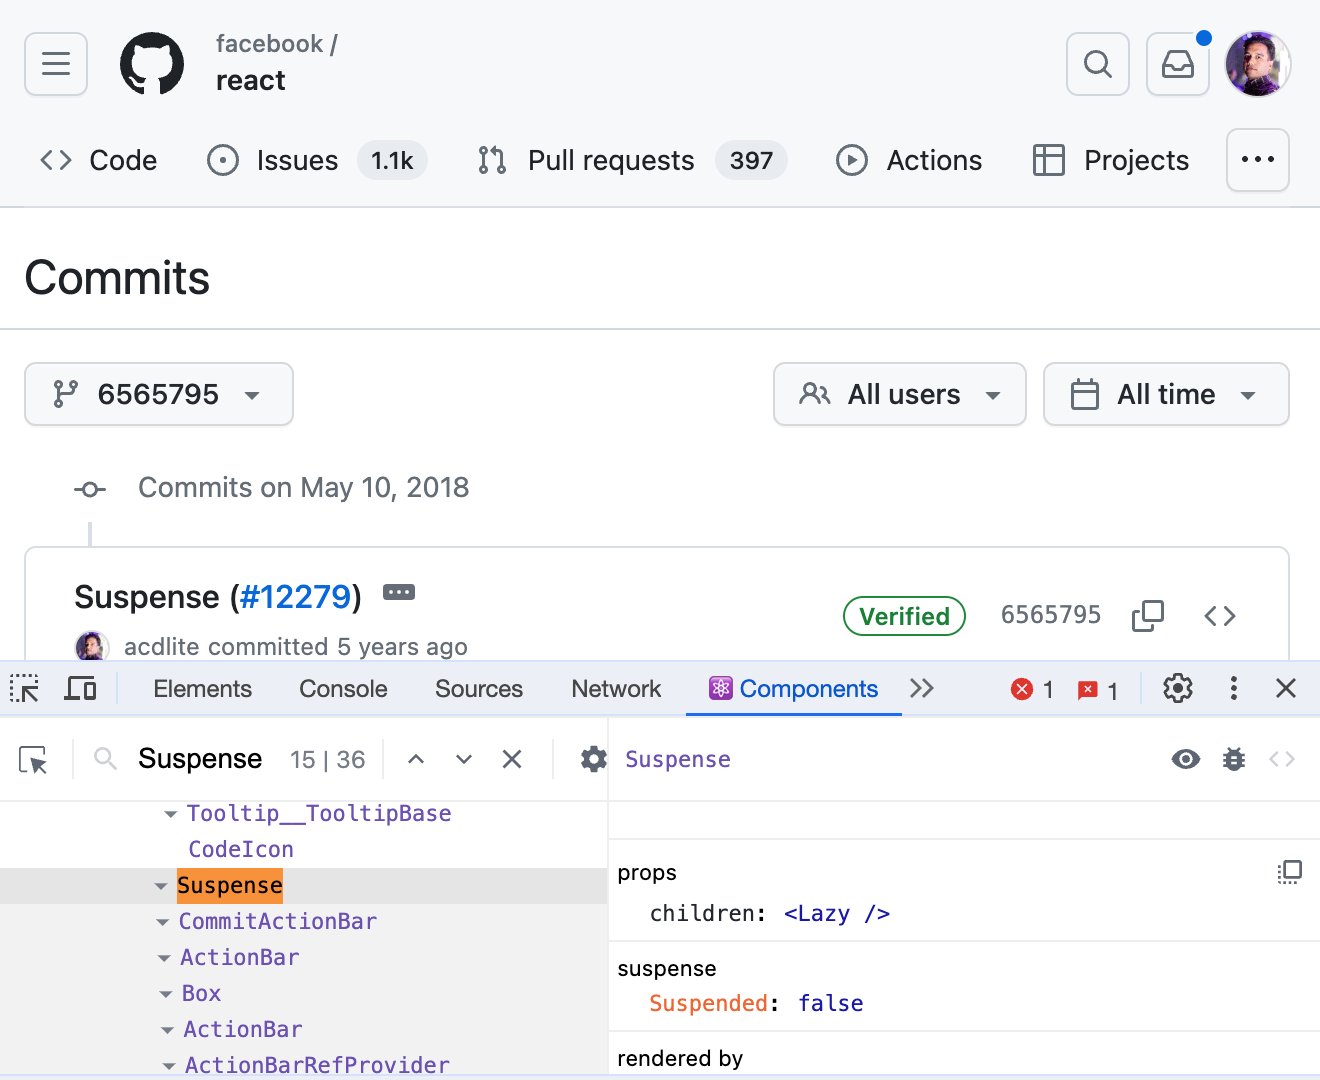Switch to the Sources DevTools panel
Image resolution: width=1320 pixels, height=1080 pixels.
click(479, 689)
